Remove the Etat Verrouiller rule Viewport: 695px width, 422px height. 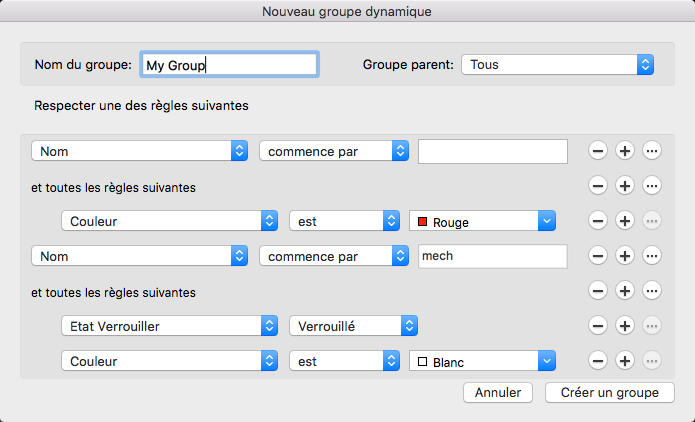(597, 326)
